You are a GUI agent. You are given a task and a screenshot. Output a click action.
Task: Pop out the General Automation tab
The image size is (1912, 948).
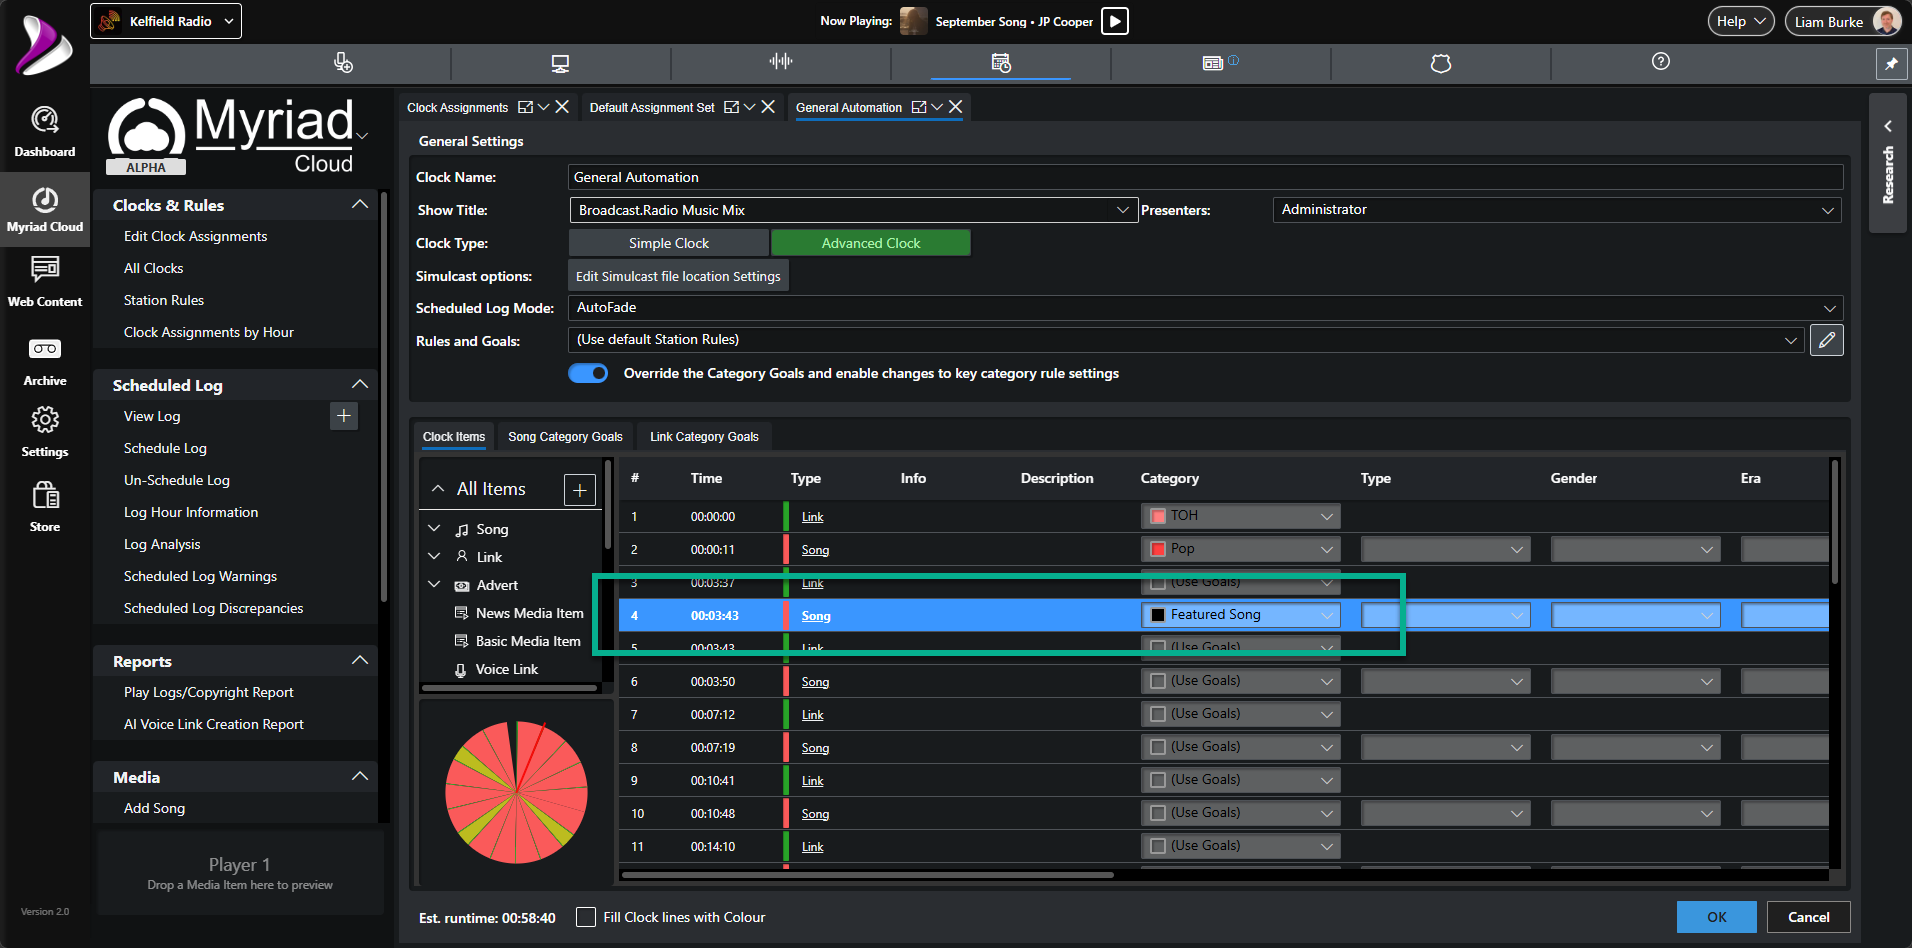pyautogui.click(x=918, y=107)
